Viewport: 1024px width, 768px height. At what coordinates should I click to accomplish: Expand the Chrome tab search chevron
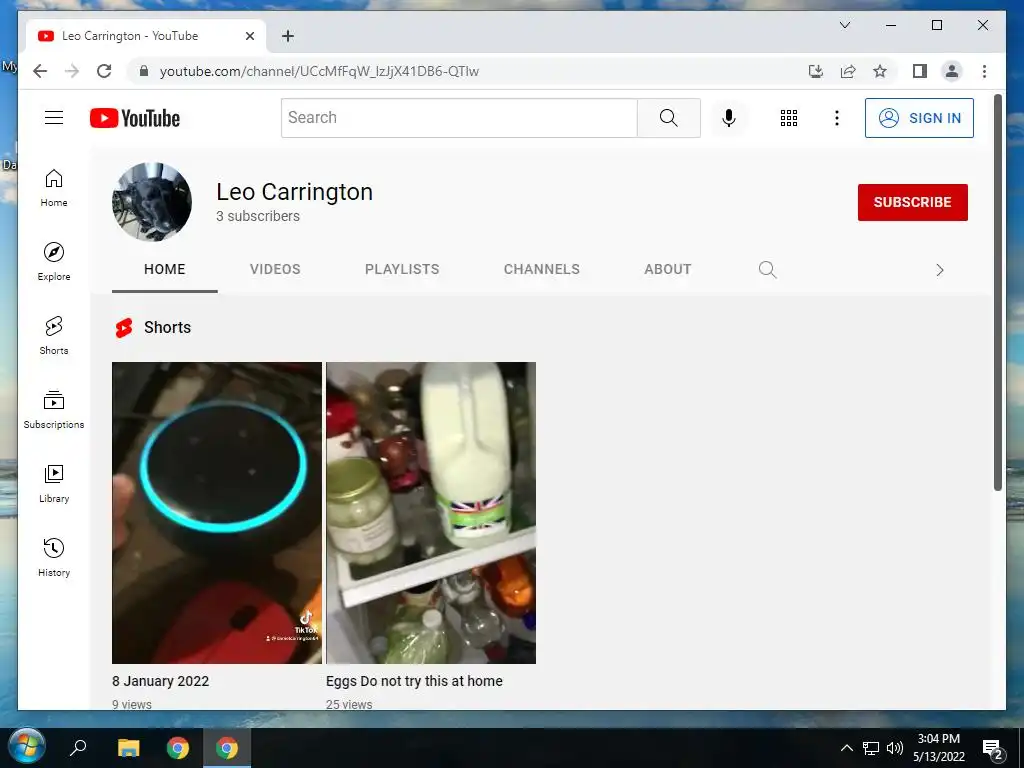(x=844, y=25)
